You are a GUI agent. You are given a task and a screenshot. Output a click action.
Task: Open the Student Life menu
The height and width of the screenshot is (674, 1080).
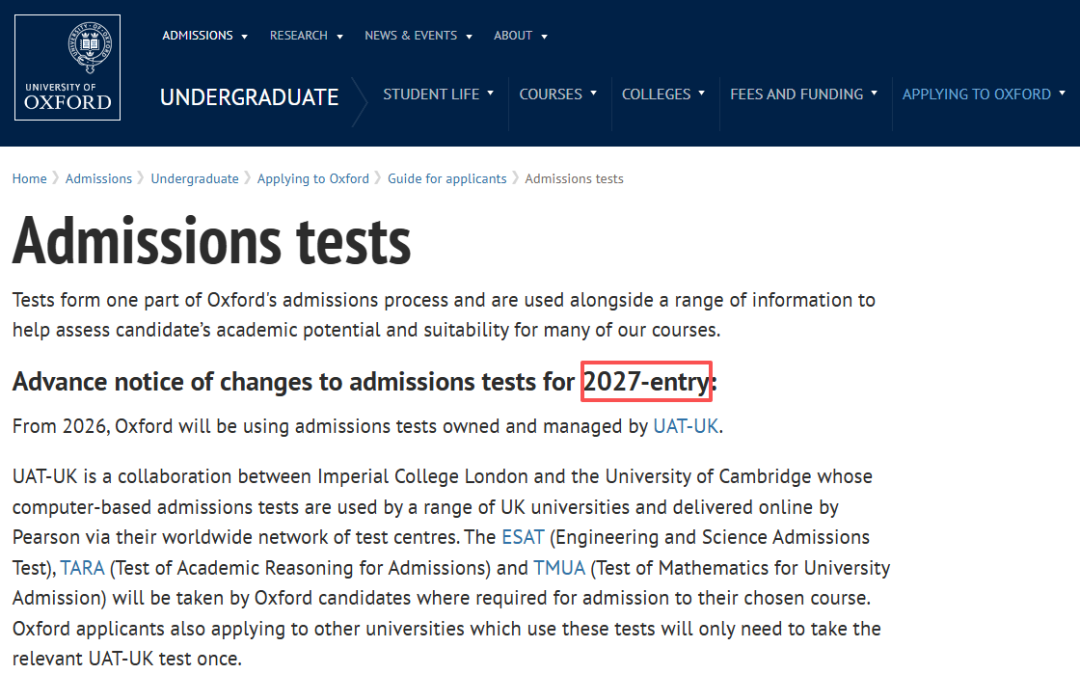(438, 94)
